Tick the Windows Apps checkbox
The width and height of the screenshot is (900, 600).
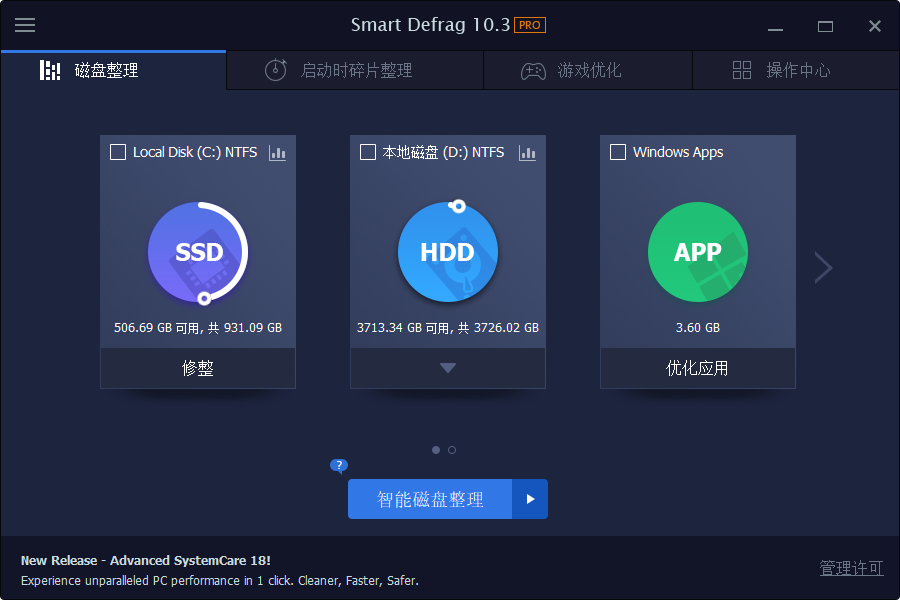point(618,152)
